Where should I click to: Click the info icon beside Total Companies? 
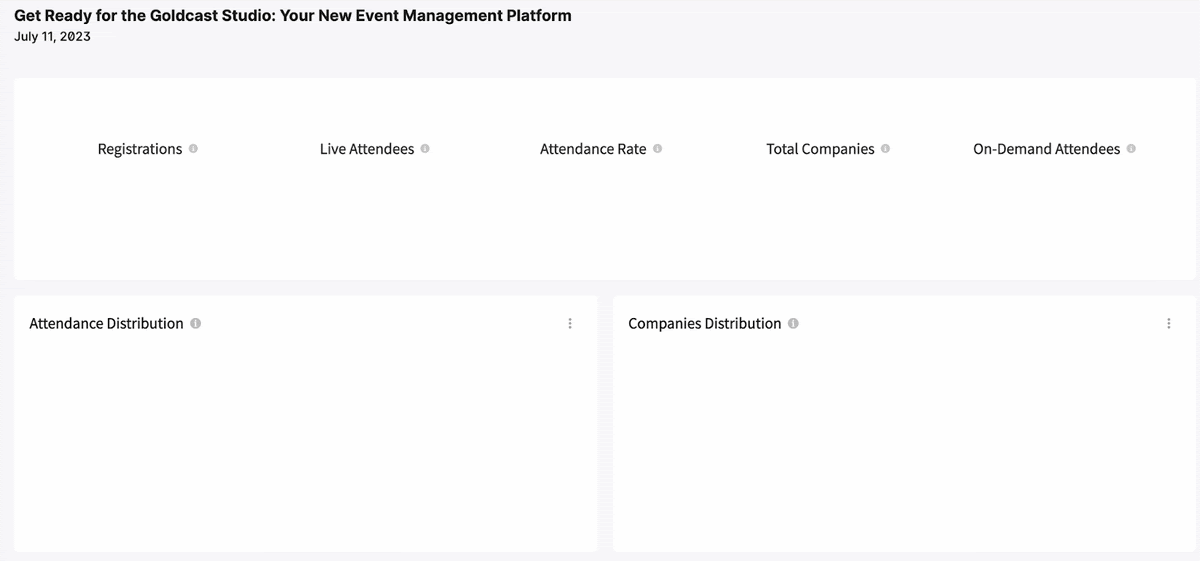[886, 149]
